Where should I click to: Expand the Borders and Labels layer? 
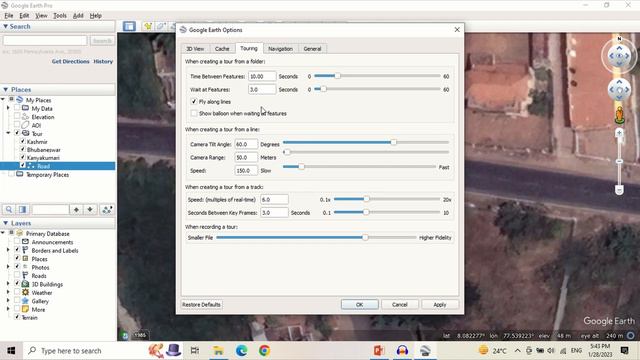coord(8,250)
